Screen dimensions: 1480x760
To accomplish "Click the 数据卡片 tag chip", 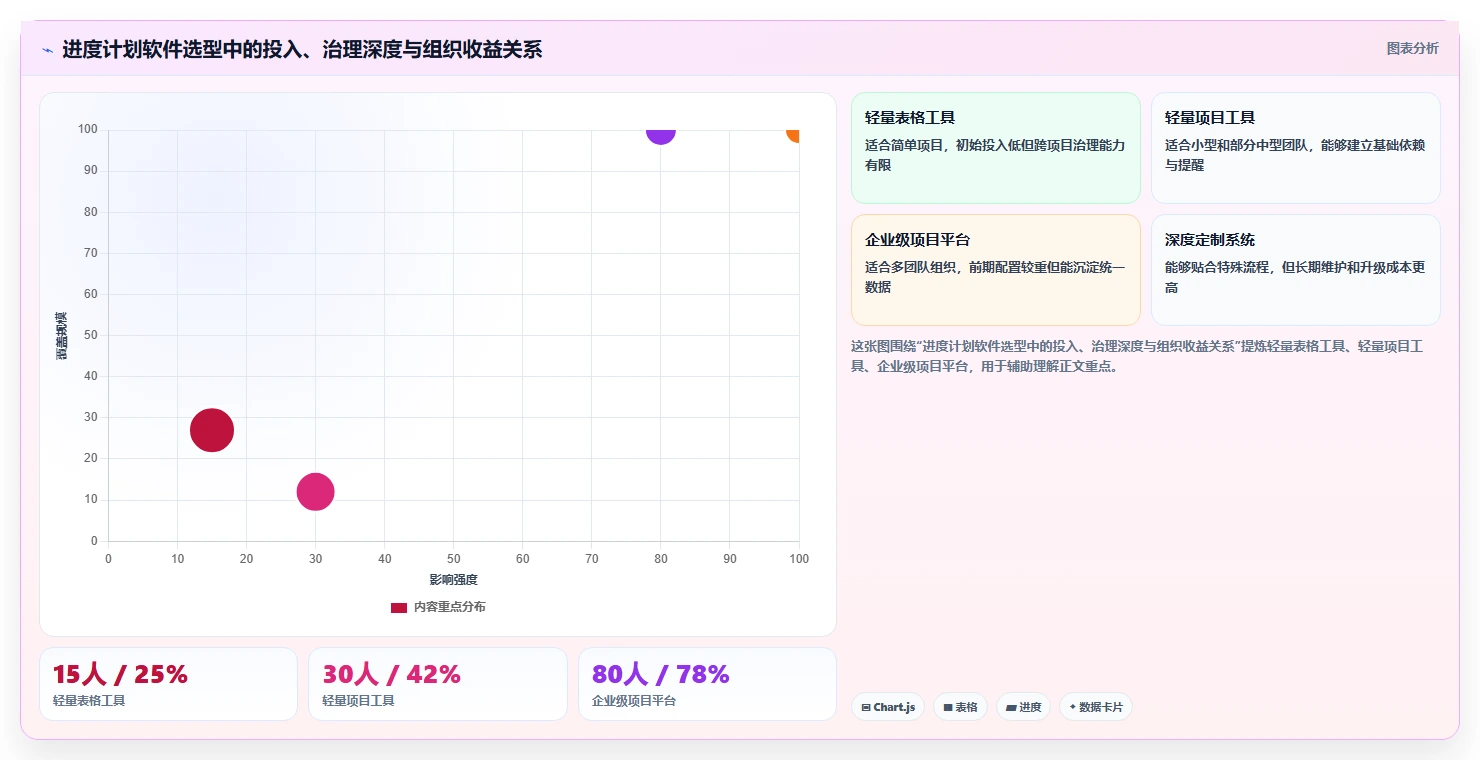I will pos(1095,707).
